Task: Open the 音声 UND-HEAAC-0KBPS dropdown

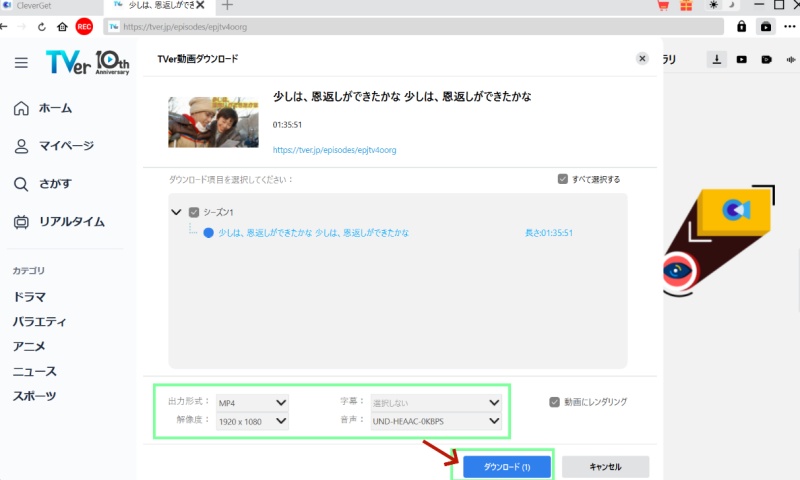Action: pyautogui.click(x=436, y=421)
